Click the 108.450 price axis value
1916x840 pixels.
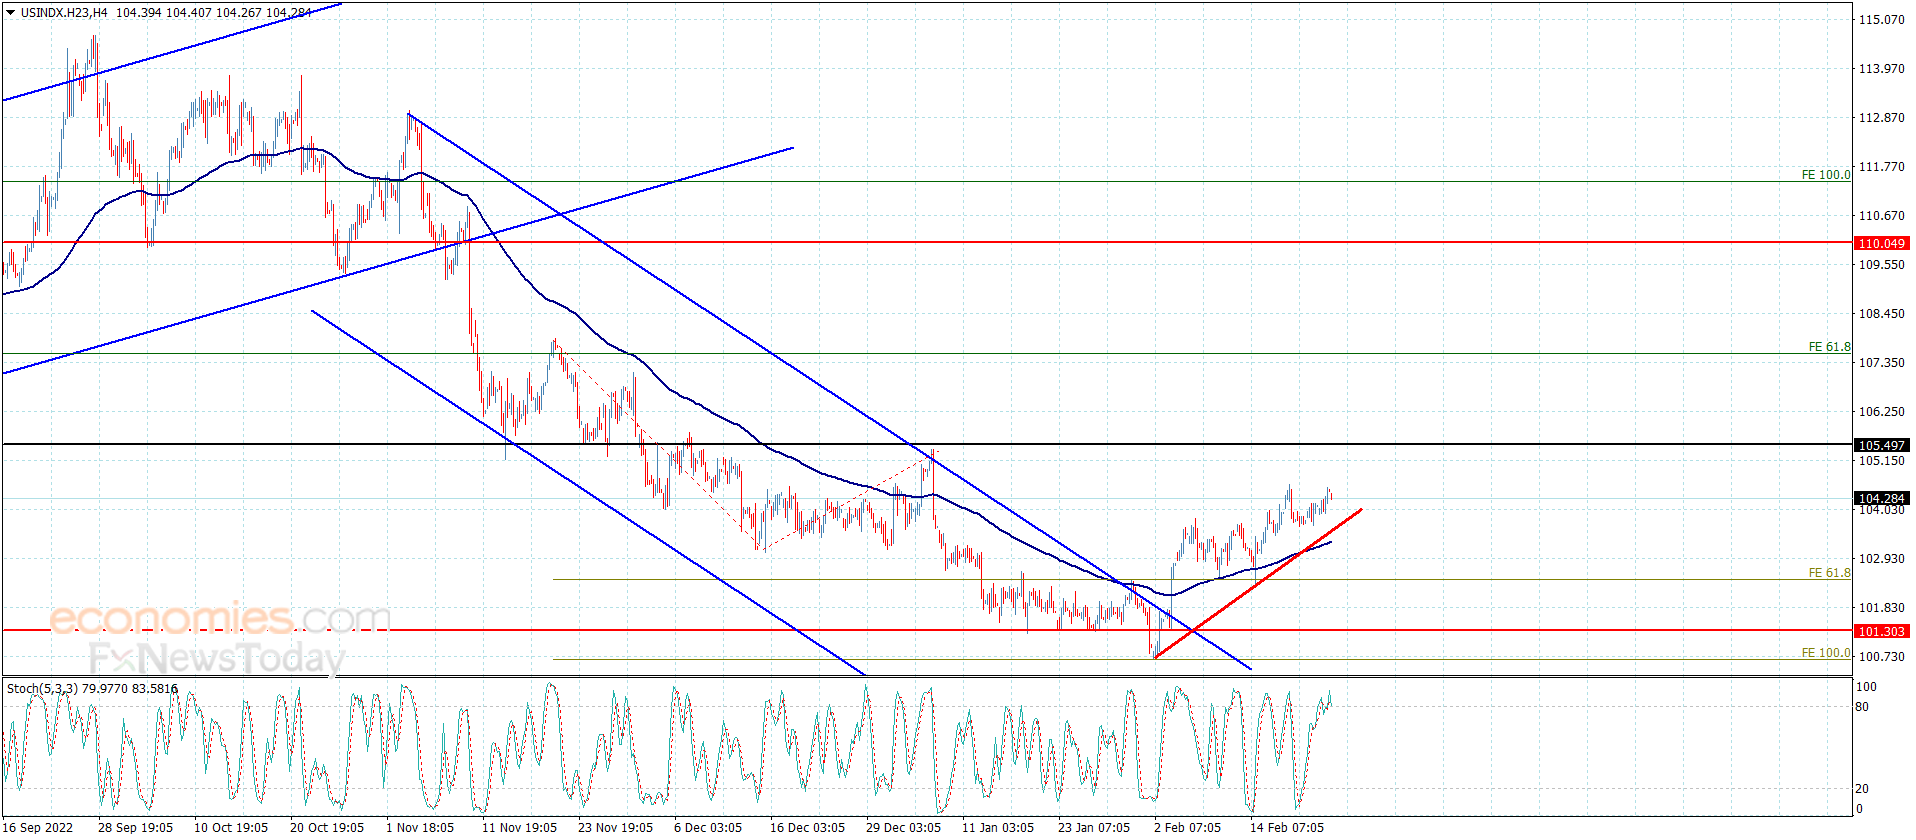[1881, 313]
